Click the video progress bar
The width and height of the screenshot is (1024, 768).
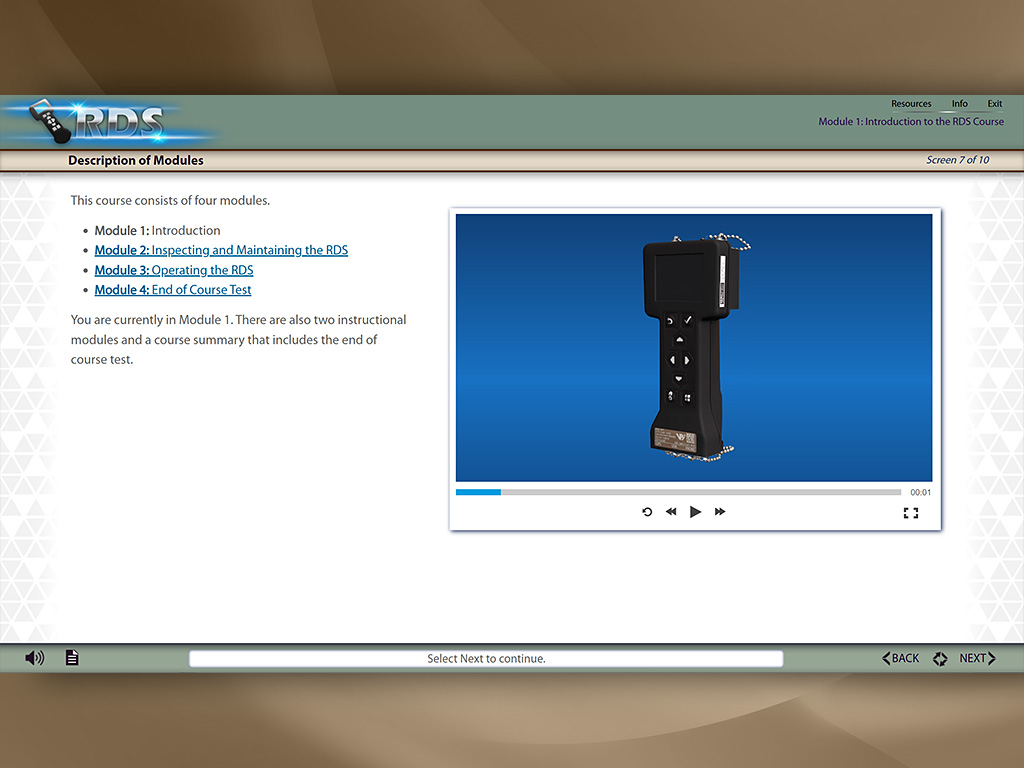coord(678,492)
